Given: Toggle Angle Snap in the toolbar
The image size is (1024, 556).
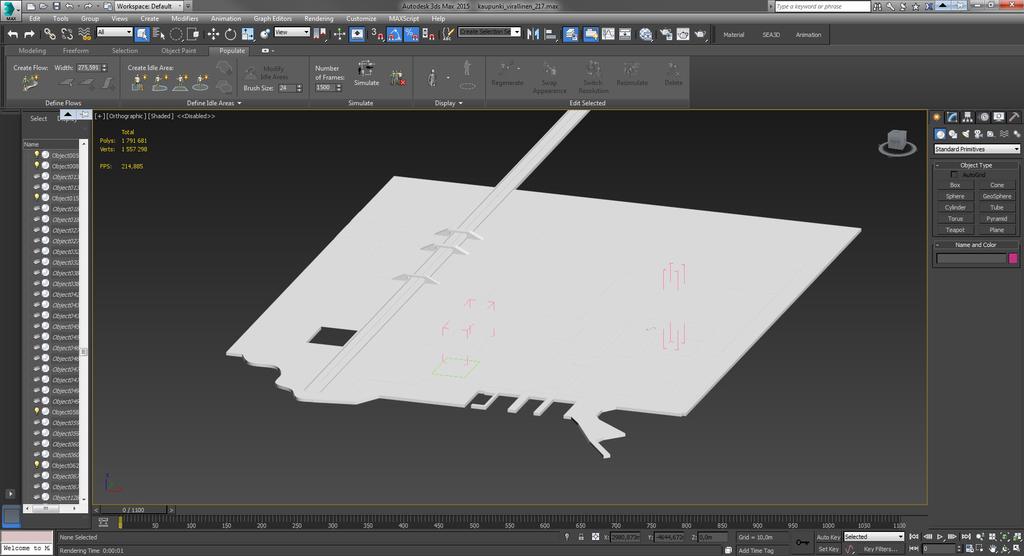Looking at the screenshot, I should tap(394, 34).
